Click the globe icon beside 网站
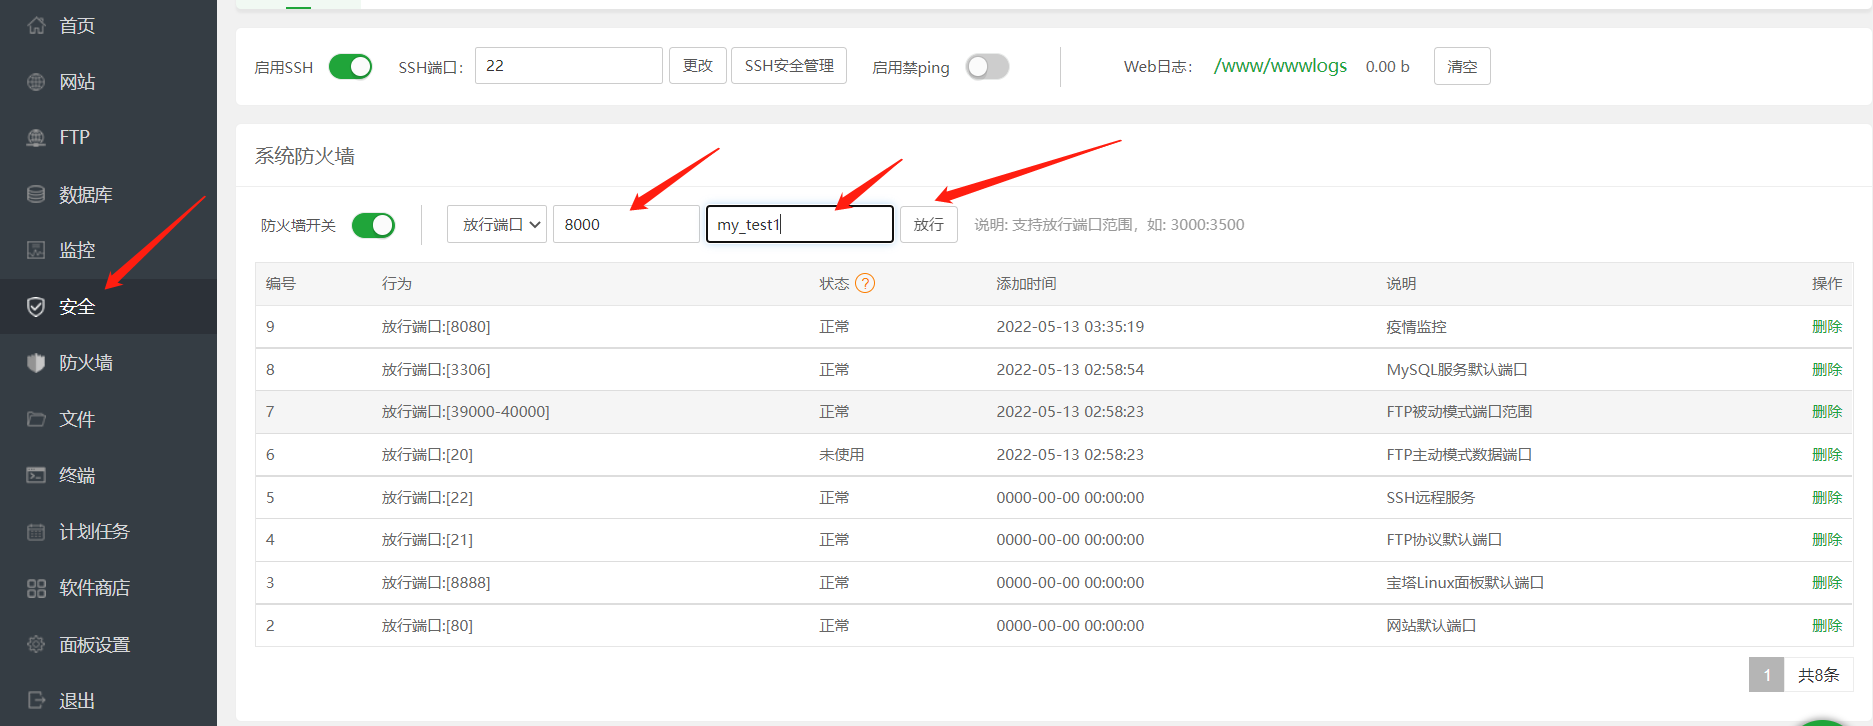Viewport: 1873px width, 726px height. coord(36,82)
